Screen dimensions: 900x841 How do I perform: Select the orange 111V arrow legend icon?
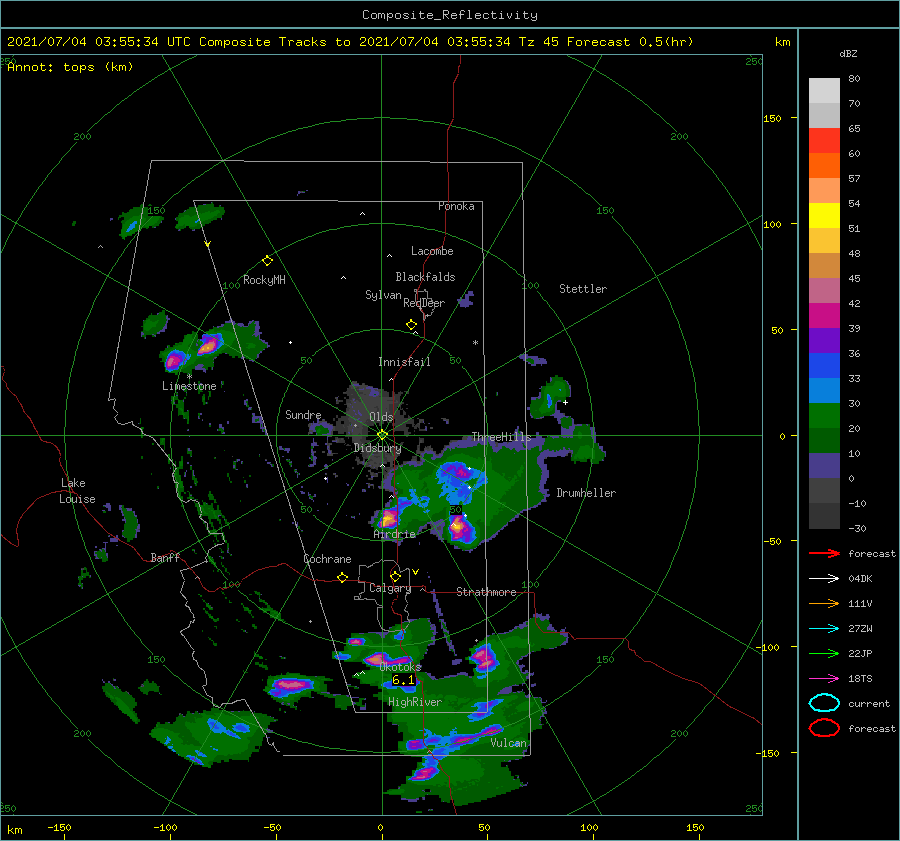tap(824, 603)
